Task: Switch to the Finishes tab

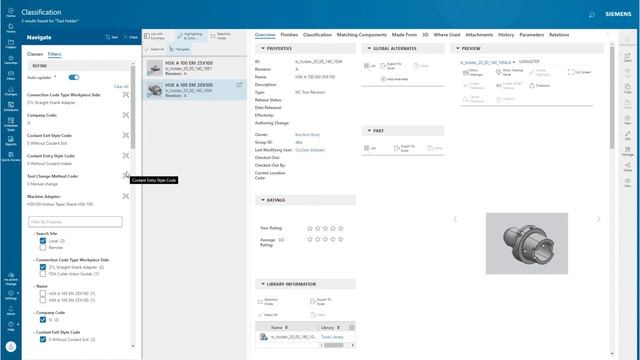Action: tap(289, 35)
